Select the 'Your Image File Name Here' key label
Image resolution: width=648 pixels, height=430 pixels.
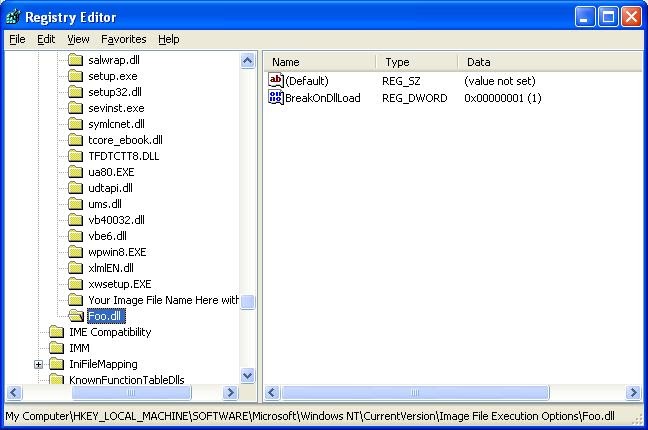tap(163, 300)
